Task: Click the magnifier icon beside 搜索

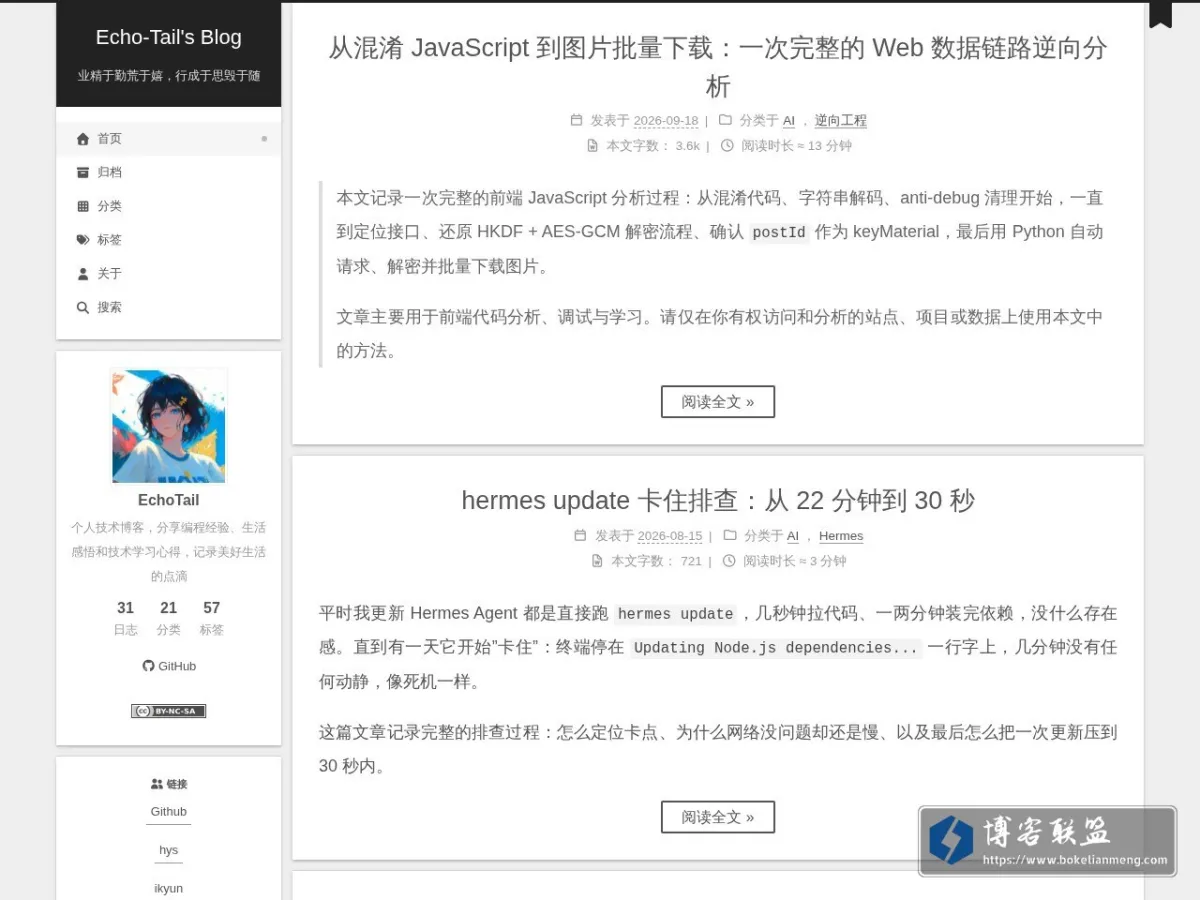Action: [x=83, y=307]
